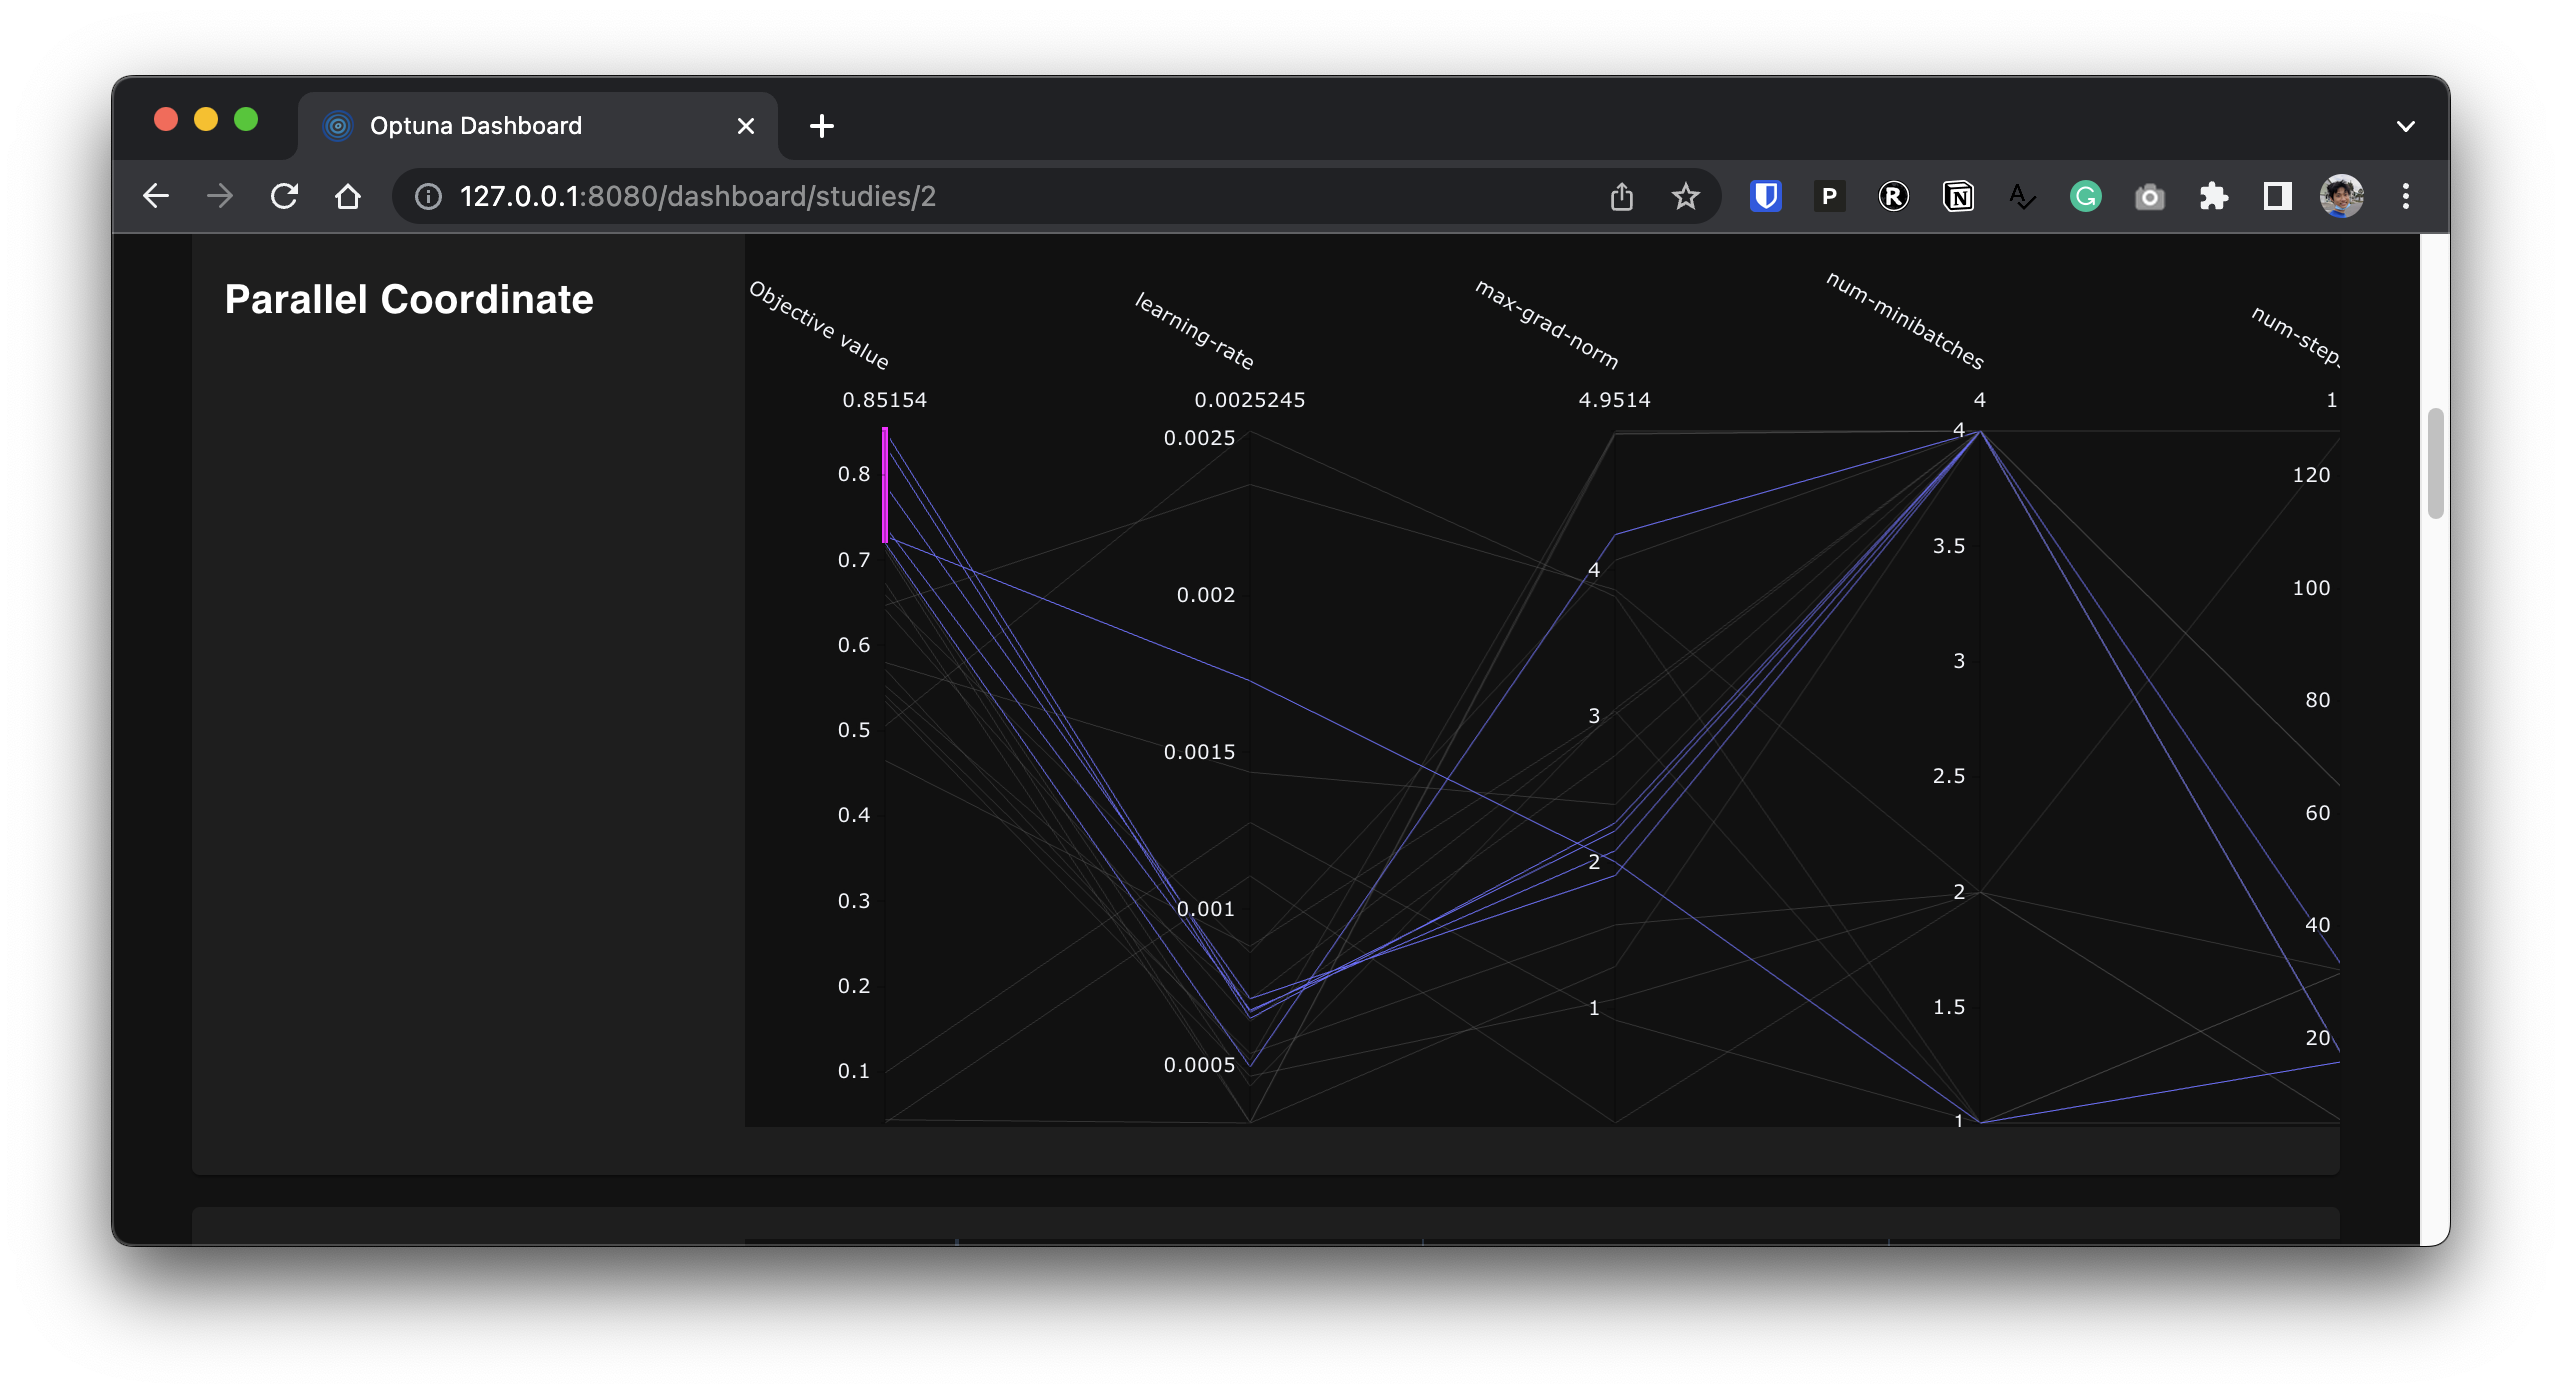The width and height of the screenshot is (2562, 1394).
Task: Click the browser profile avatar
Action: [x=2343, y=196]
